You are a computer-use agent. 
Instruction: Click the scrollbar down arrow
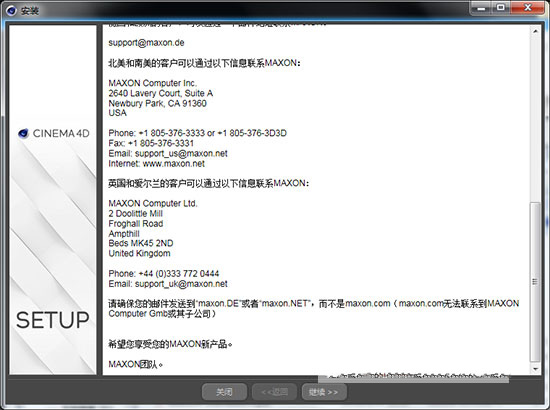click(x=535, y=369)
